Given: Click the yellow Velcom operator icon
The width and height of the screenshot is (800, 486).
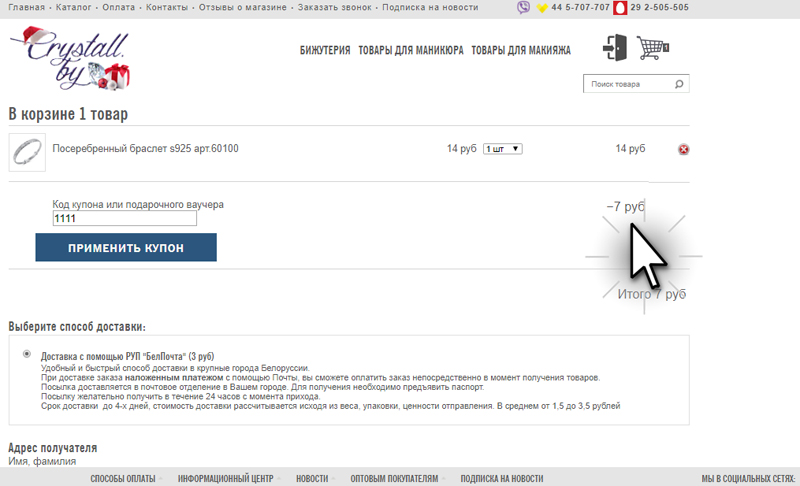Looking at the screenshot, I should (542, 8).
